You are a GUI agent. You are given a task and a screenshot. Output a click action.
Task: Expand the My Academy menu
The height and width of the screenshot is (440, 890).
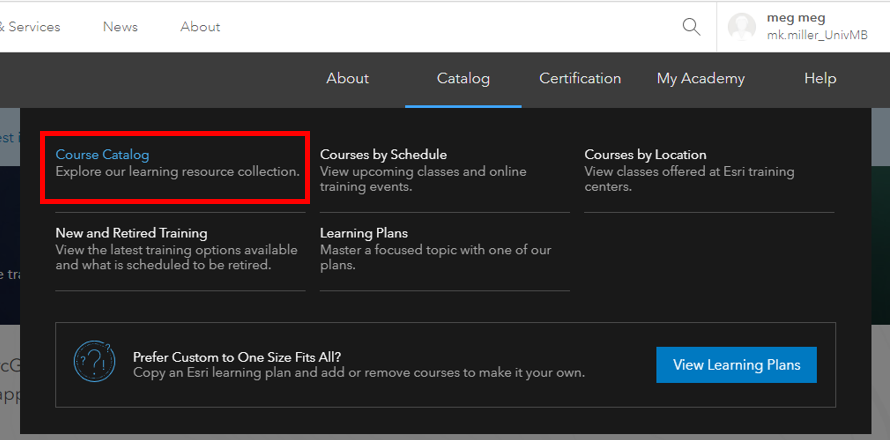tap(700, 79)
